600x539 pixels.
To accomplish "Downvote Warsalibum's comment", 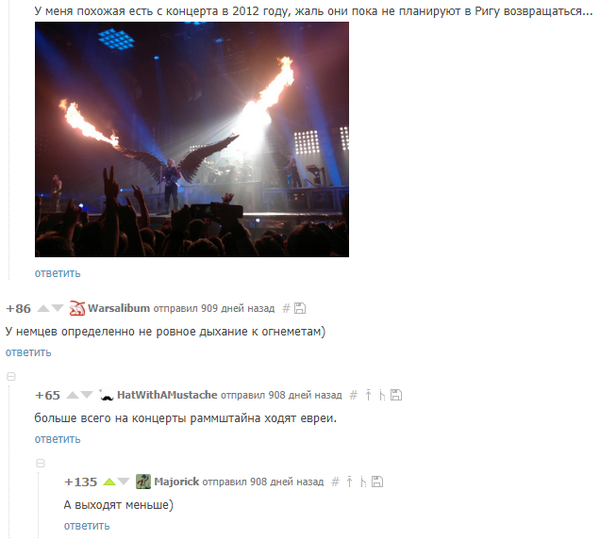I will 57,308.
